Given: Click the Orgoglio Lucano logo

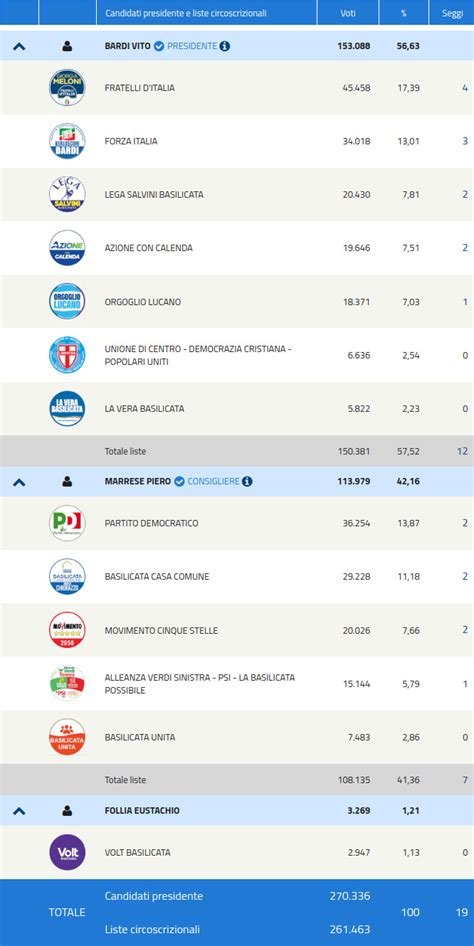Looking at the screenshot, I should tap(67, 302).
